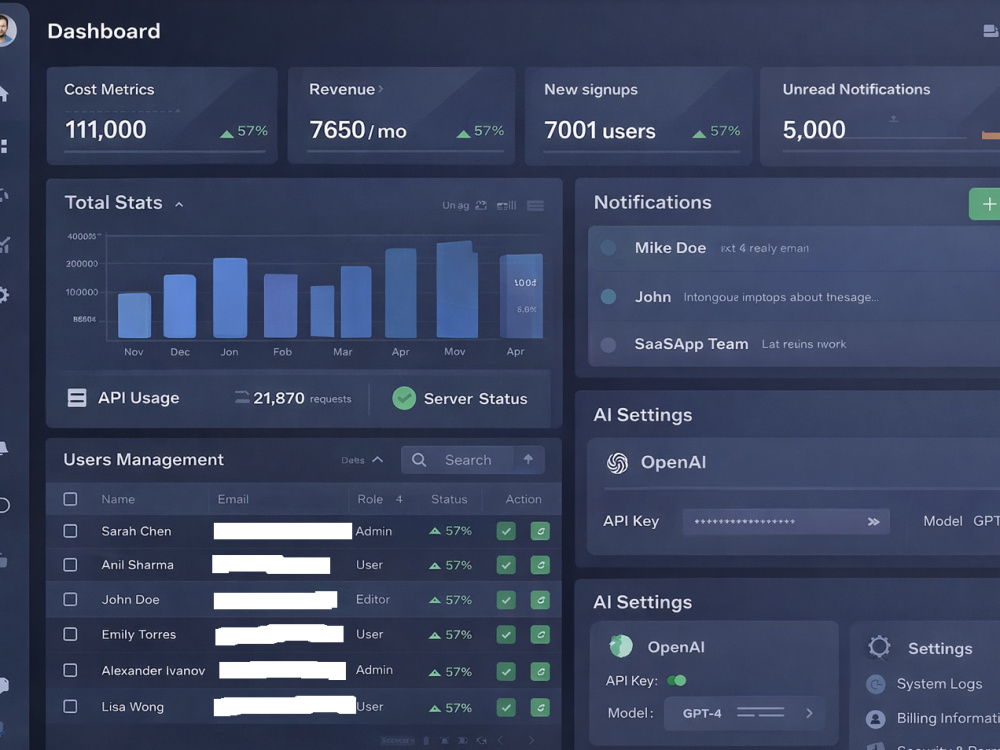Image resolution: width=1000 pixels, height=750 pixels.
Task: Open System Logs icon
Action: (x=876, y=684)
